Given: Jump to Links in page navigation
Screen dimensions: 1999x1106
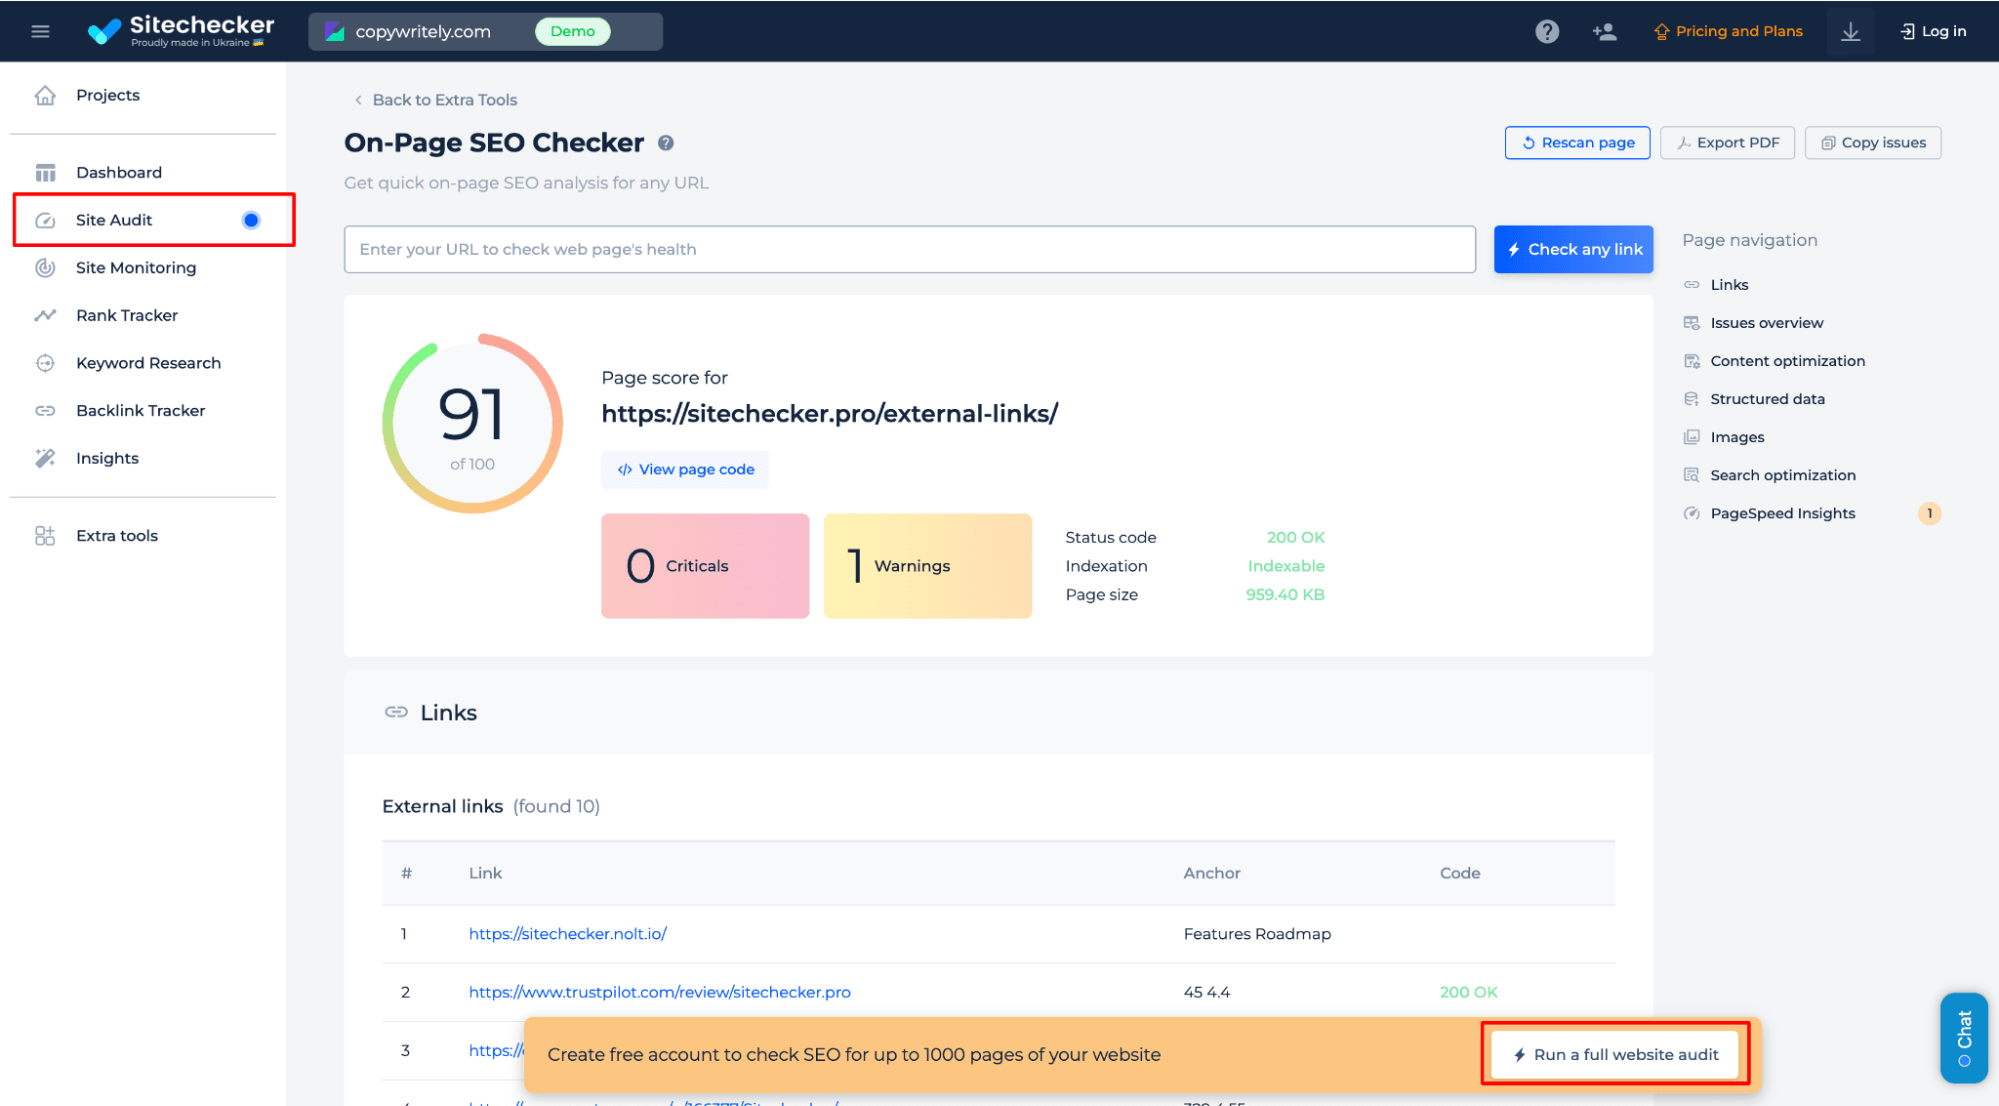Looking at the screenshot, I should 1728,285.
